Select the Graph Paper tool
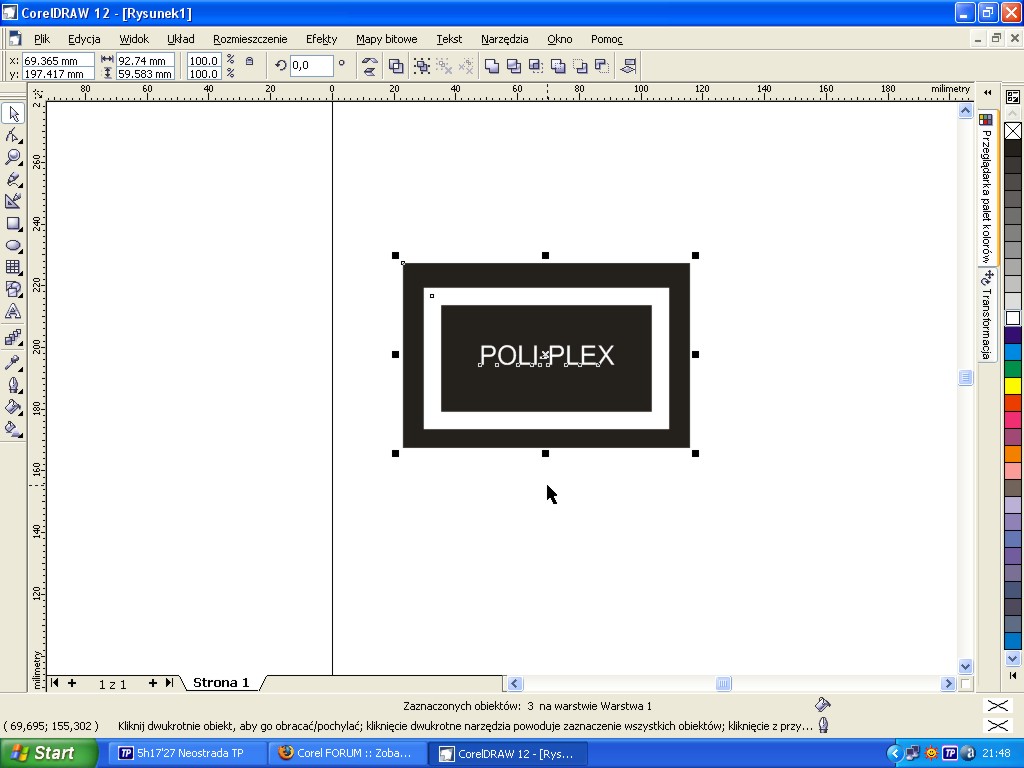Viewport: 1024px width, 768px height. (13, 268)
